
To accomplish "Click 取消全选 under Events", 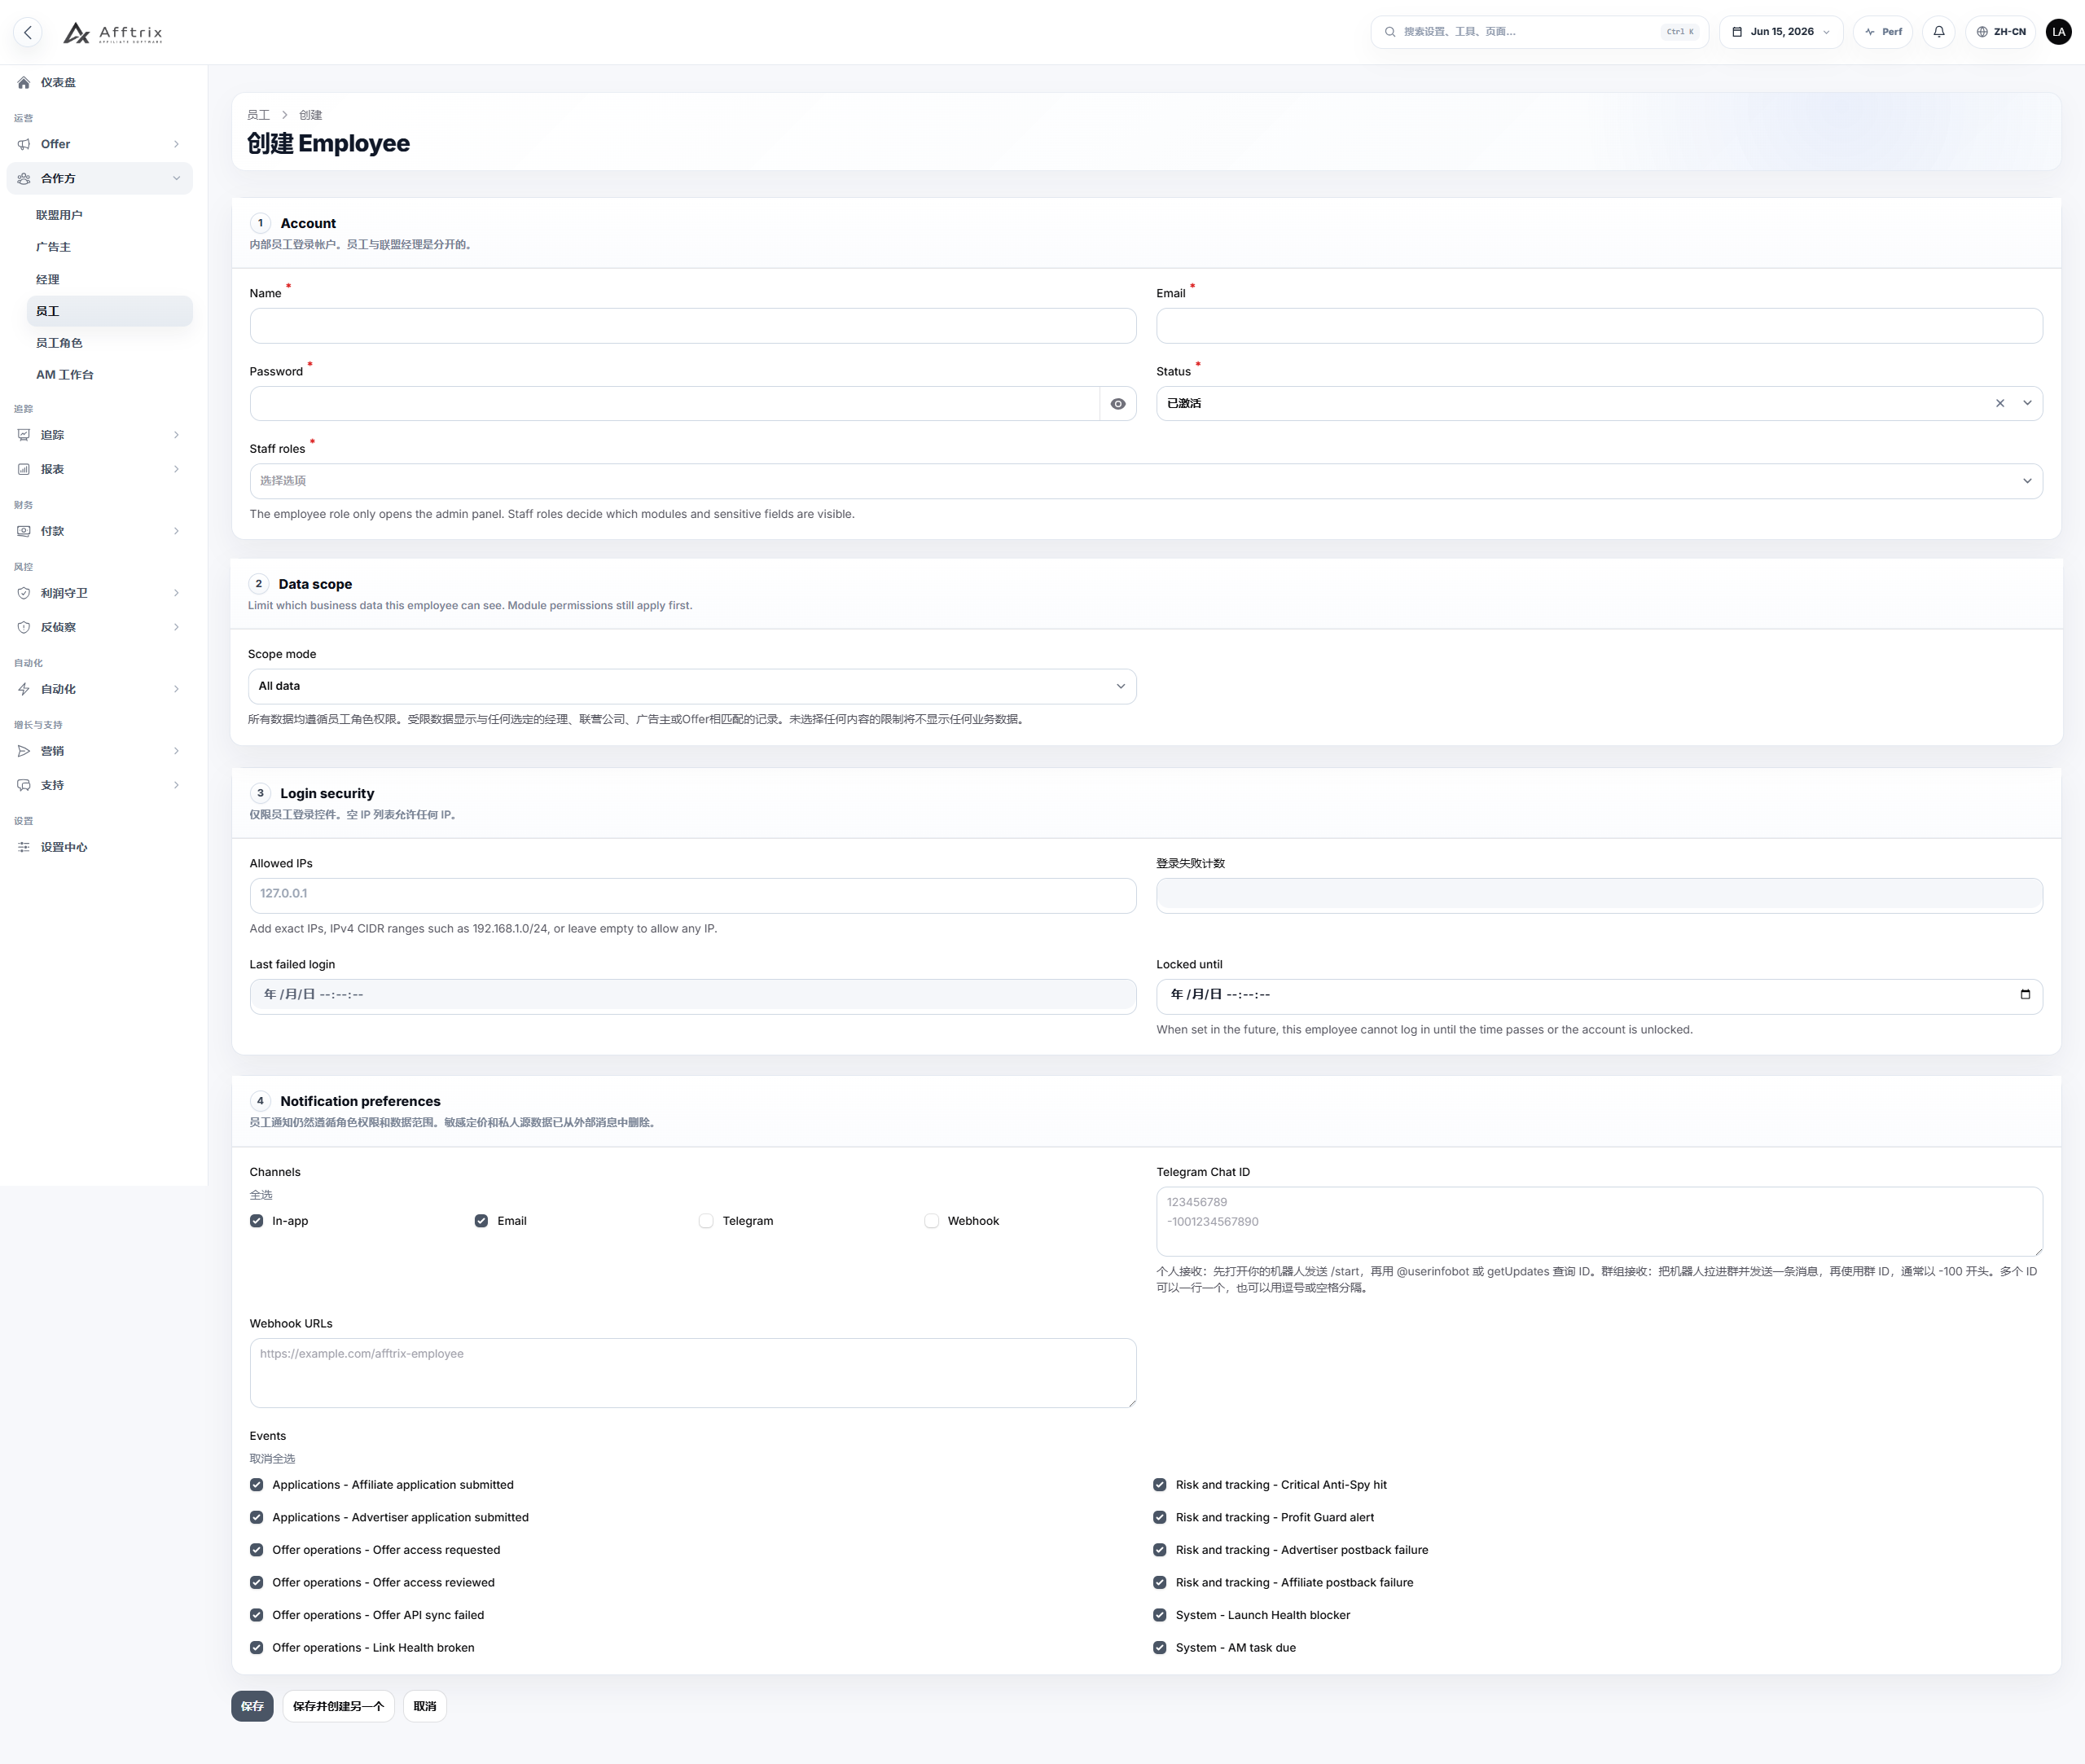I will (272, 1459).
